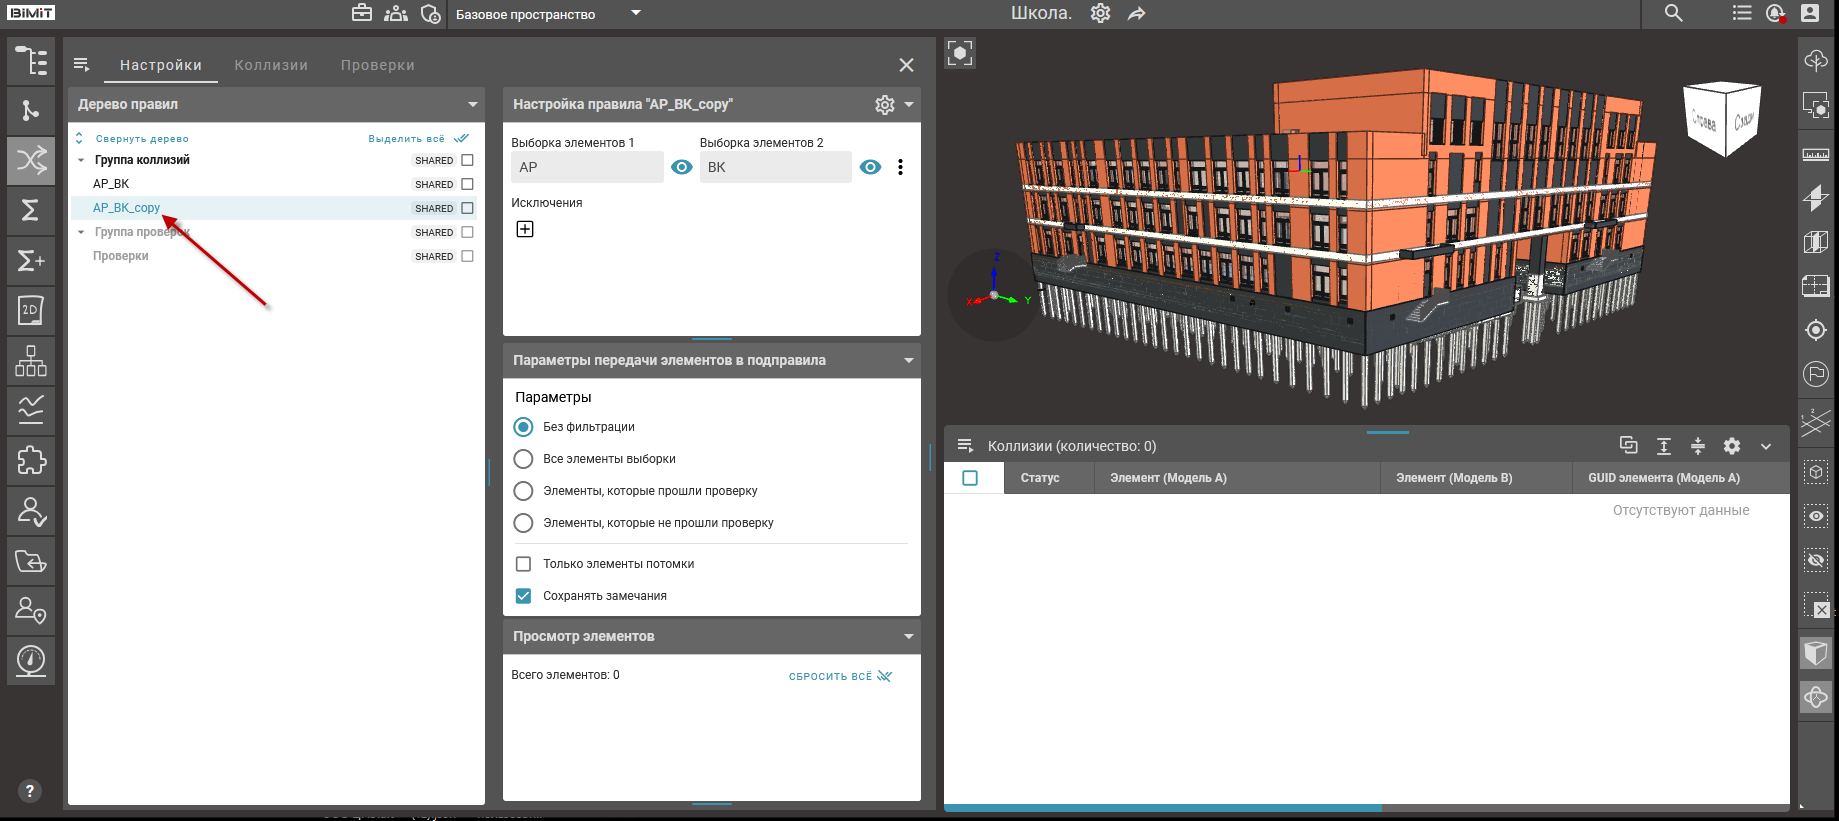The height and width of the screenshot is (821, 1839).
Task: Collapse the 'Просмотр элементов' panel
Action: (x=908, y=636)
